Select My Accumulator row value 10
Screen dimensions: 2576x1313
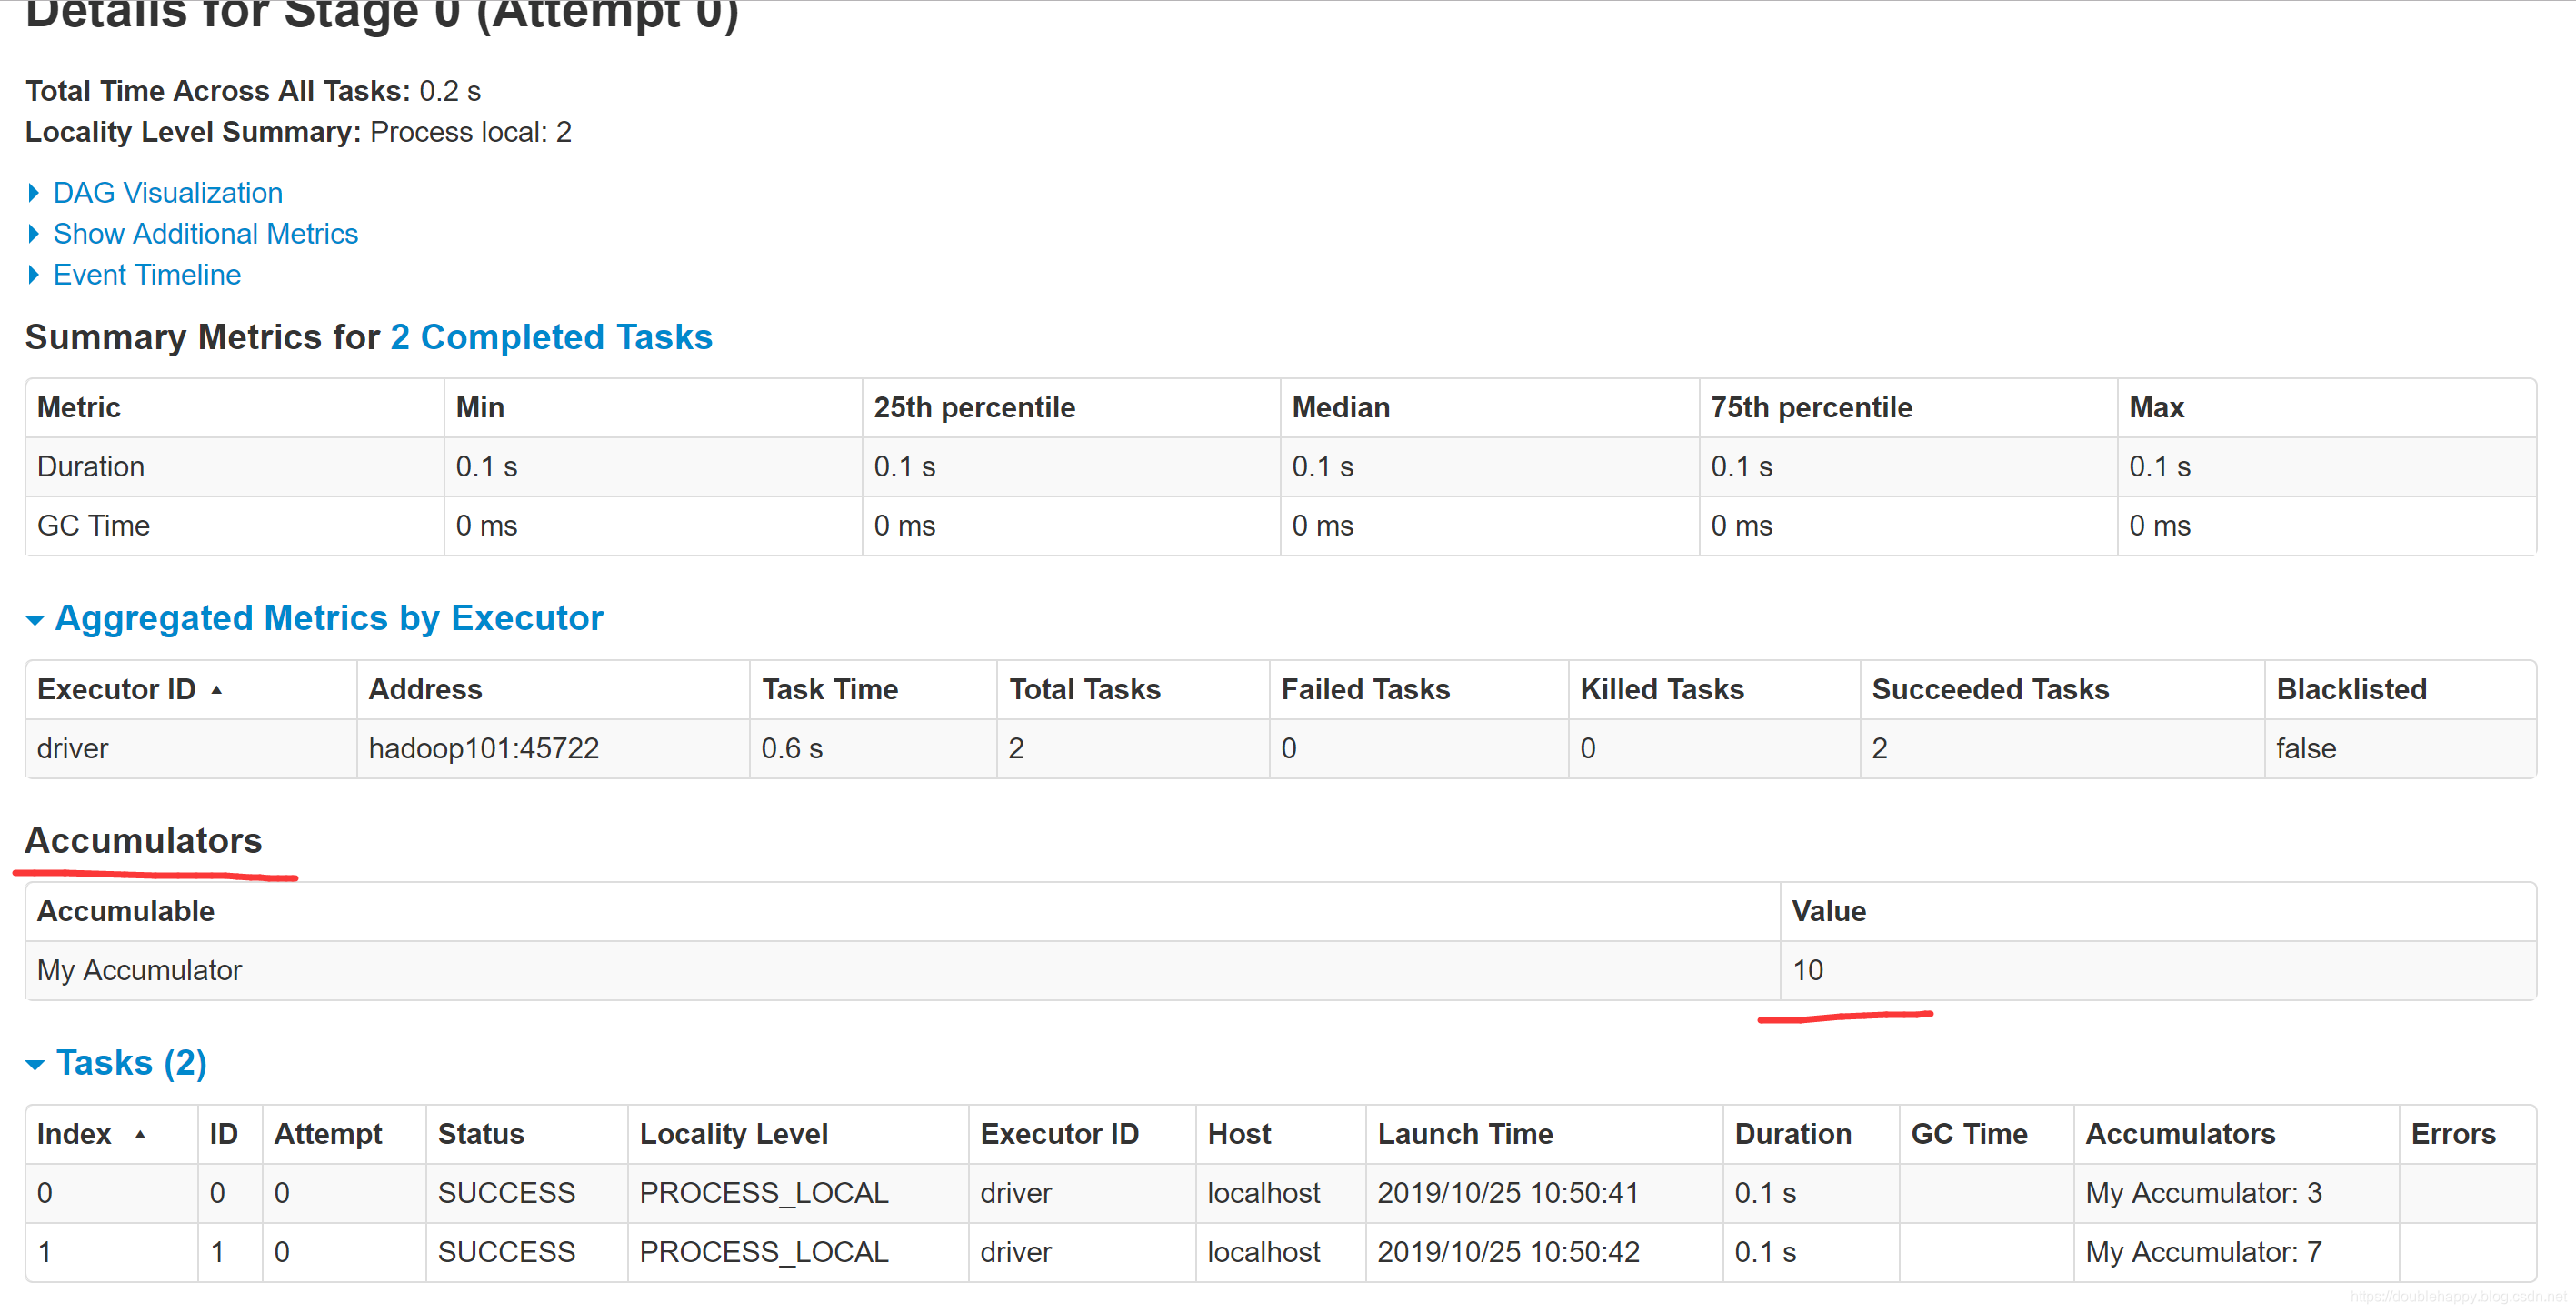1807,970
